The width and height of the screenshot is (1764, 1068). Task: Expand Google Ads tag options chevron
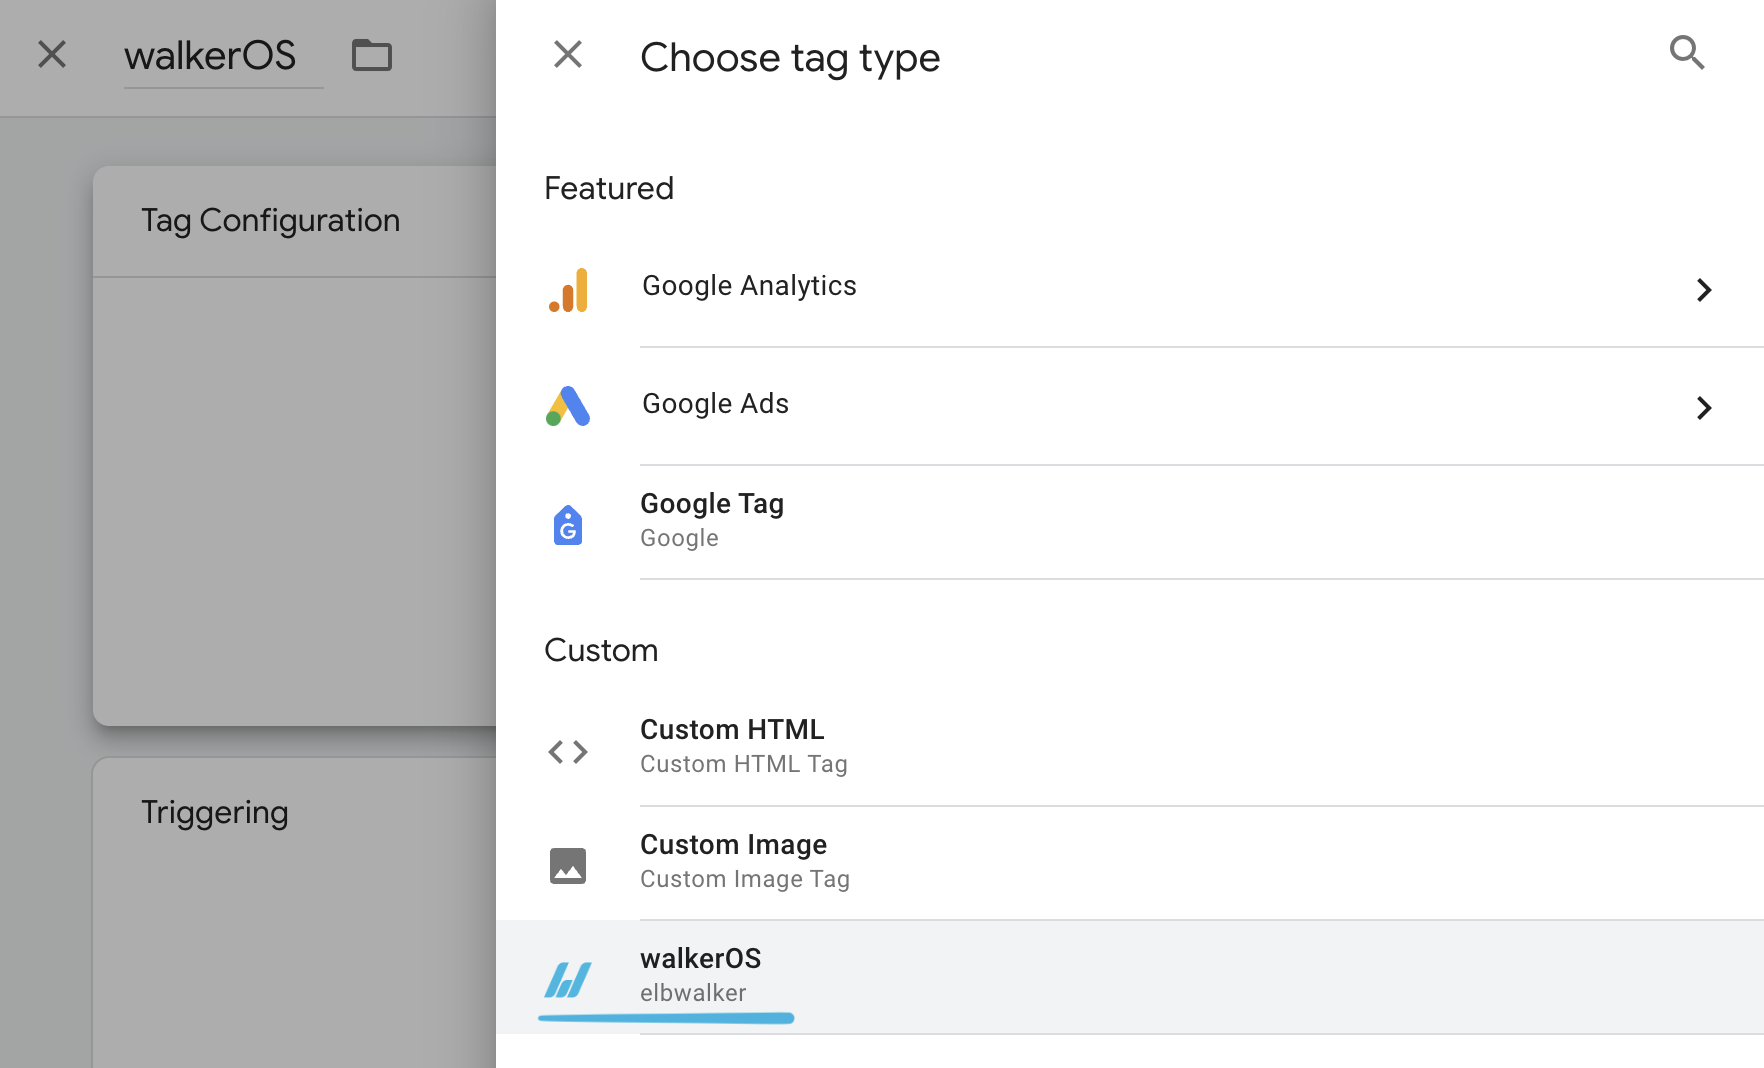[x=1704, y=408]
